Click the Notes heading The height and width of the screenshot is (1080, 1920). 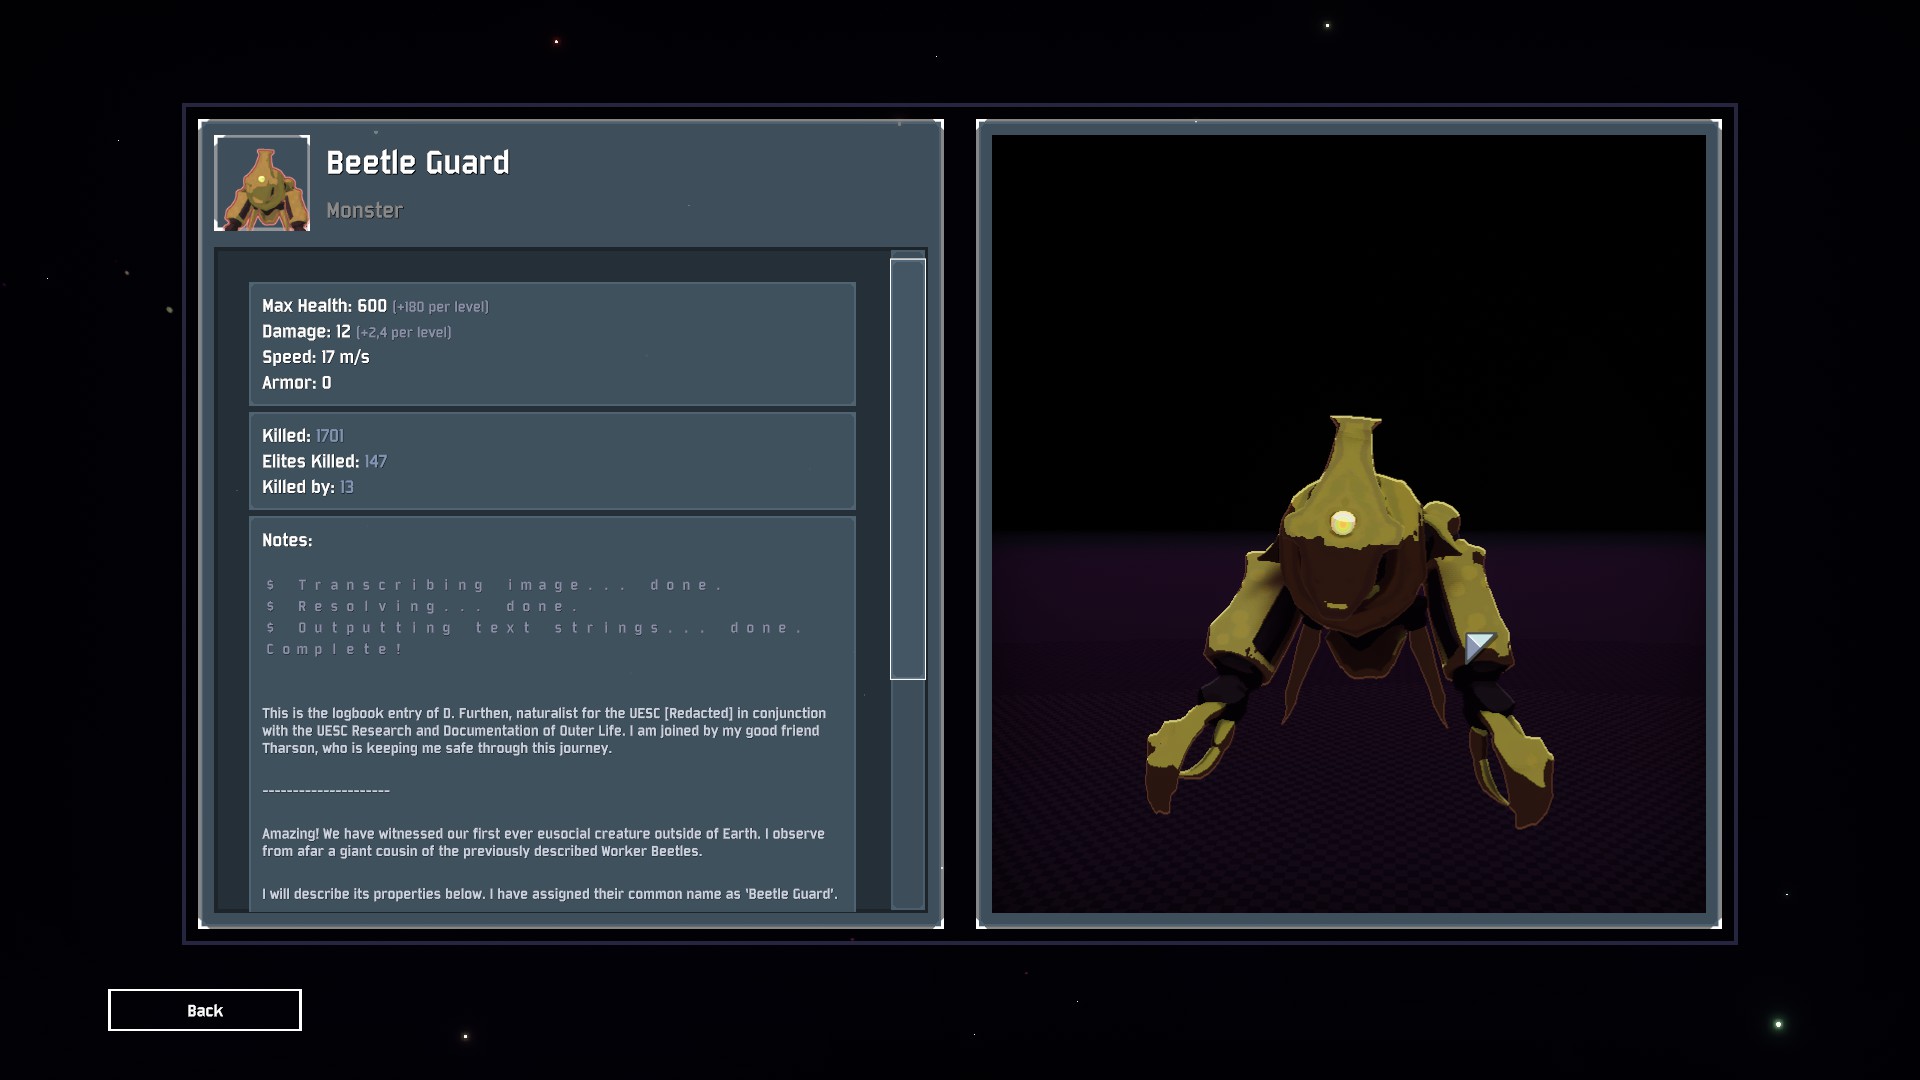(287, 540)
